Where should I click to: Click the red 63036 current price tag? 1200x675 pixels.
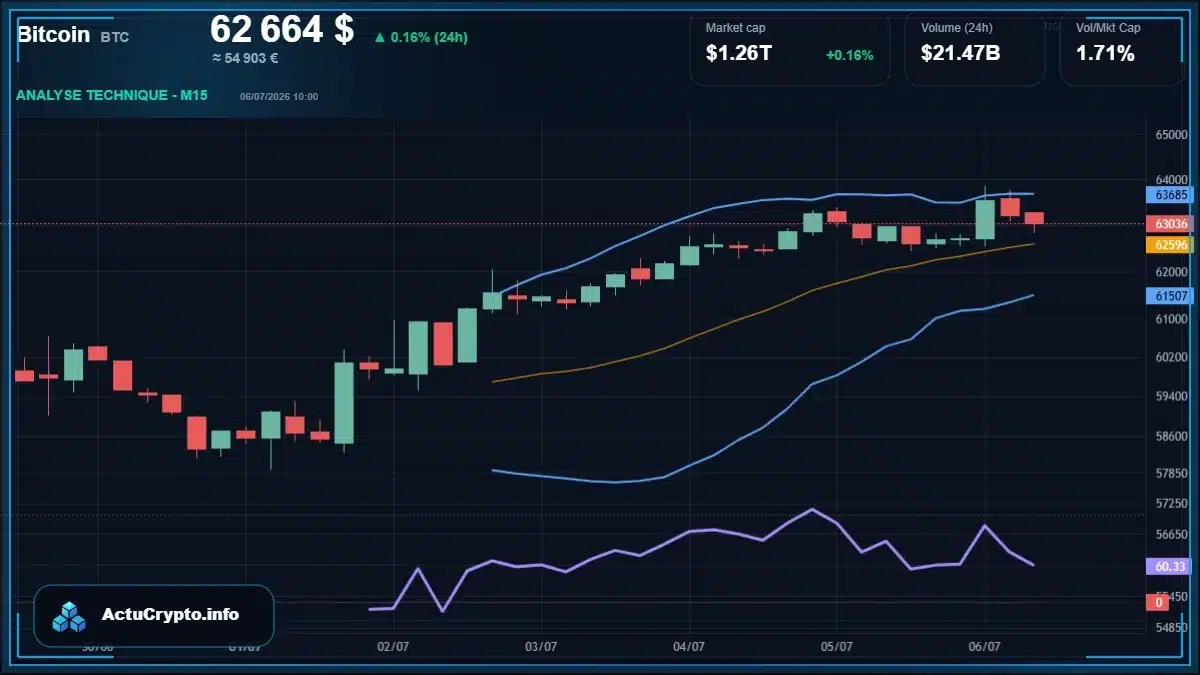pyautogui.click(x=1171, y=223)
